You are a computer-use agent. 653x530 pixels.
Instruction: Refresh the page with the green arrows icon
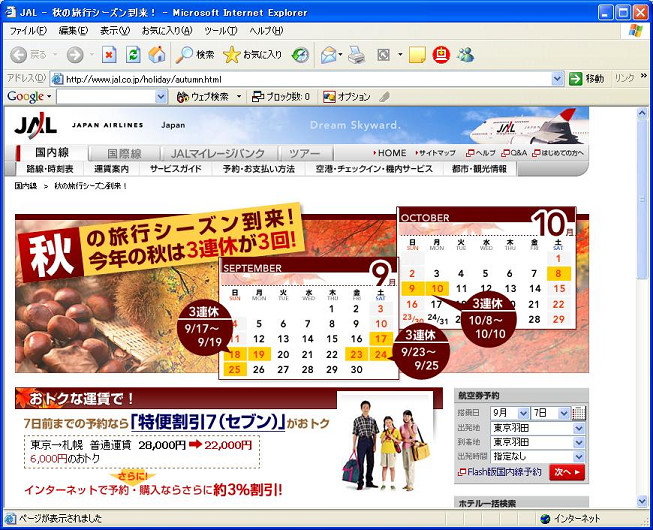[133, 55]
